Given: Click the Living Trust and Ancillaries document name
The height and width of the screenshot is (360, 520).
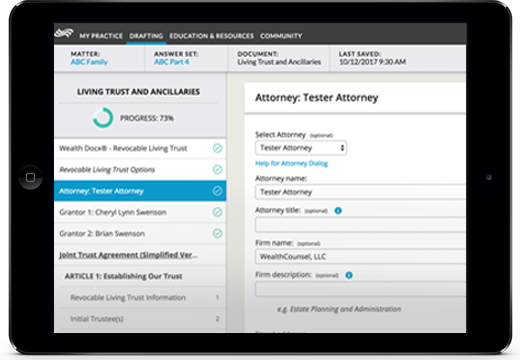Looking at the screenshot, I should coord(279,62).
